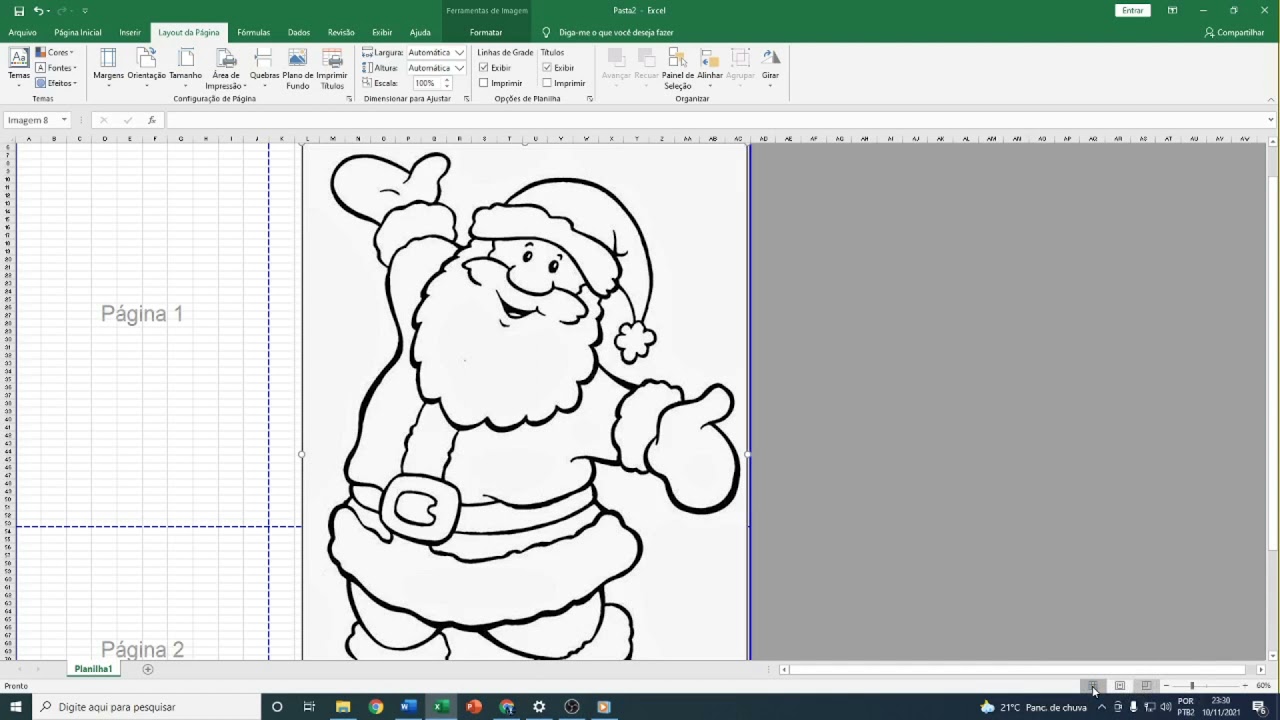
Task: Zoom in with the plus button
Action: coord(1244,686)
